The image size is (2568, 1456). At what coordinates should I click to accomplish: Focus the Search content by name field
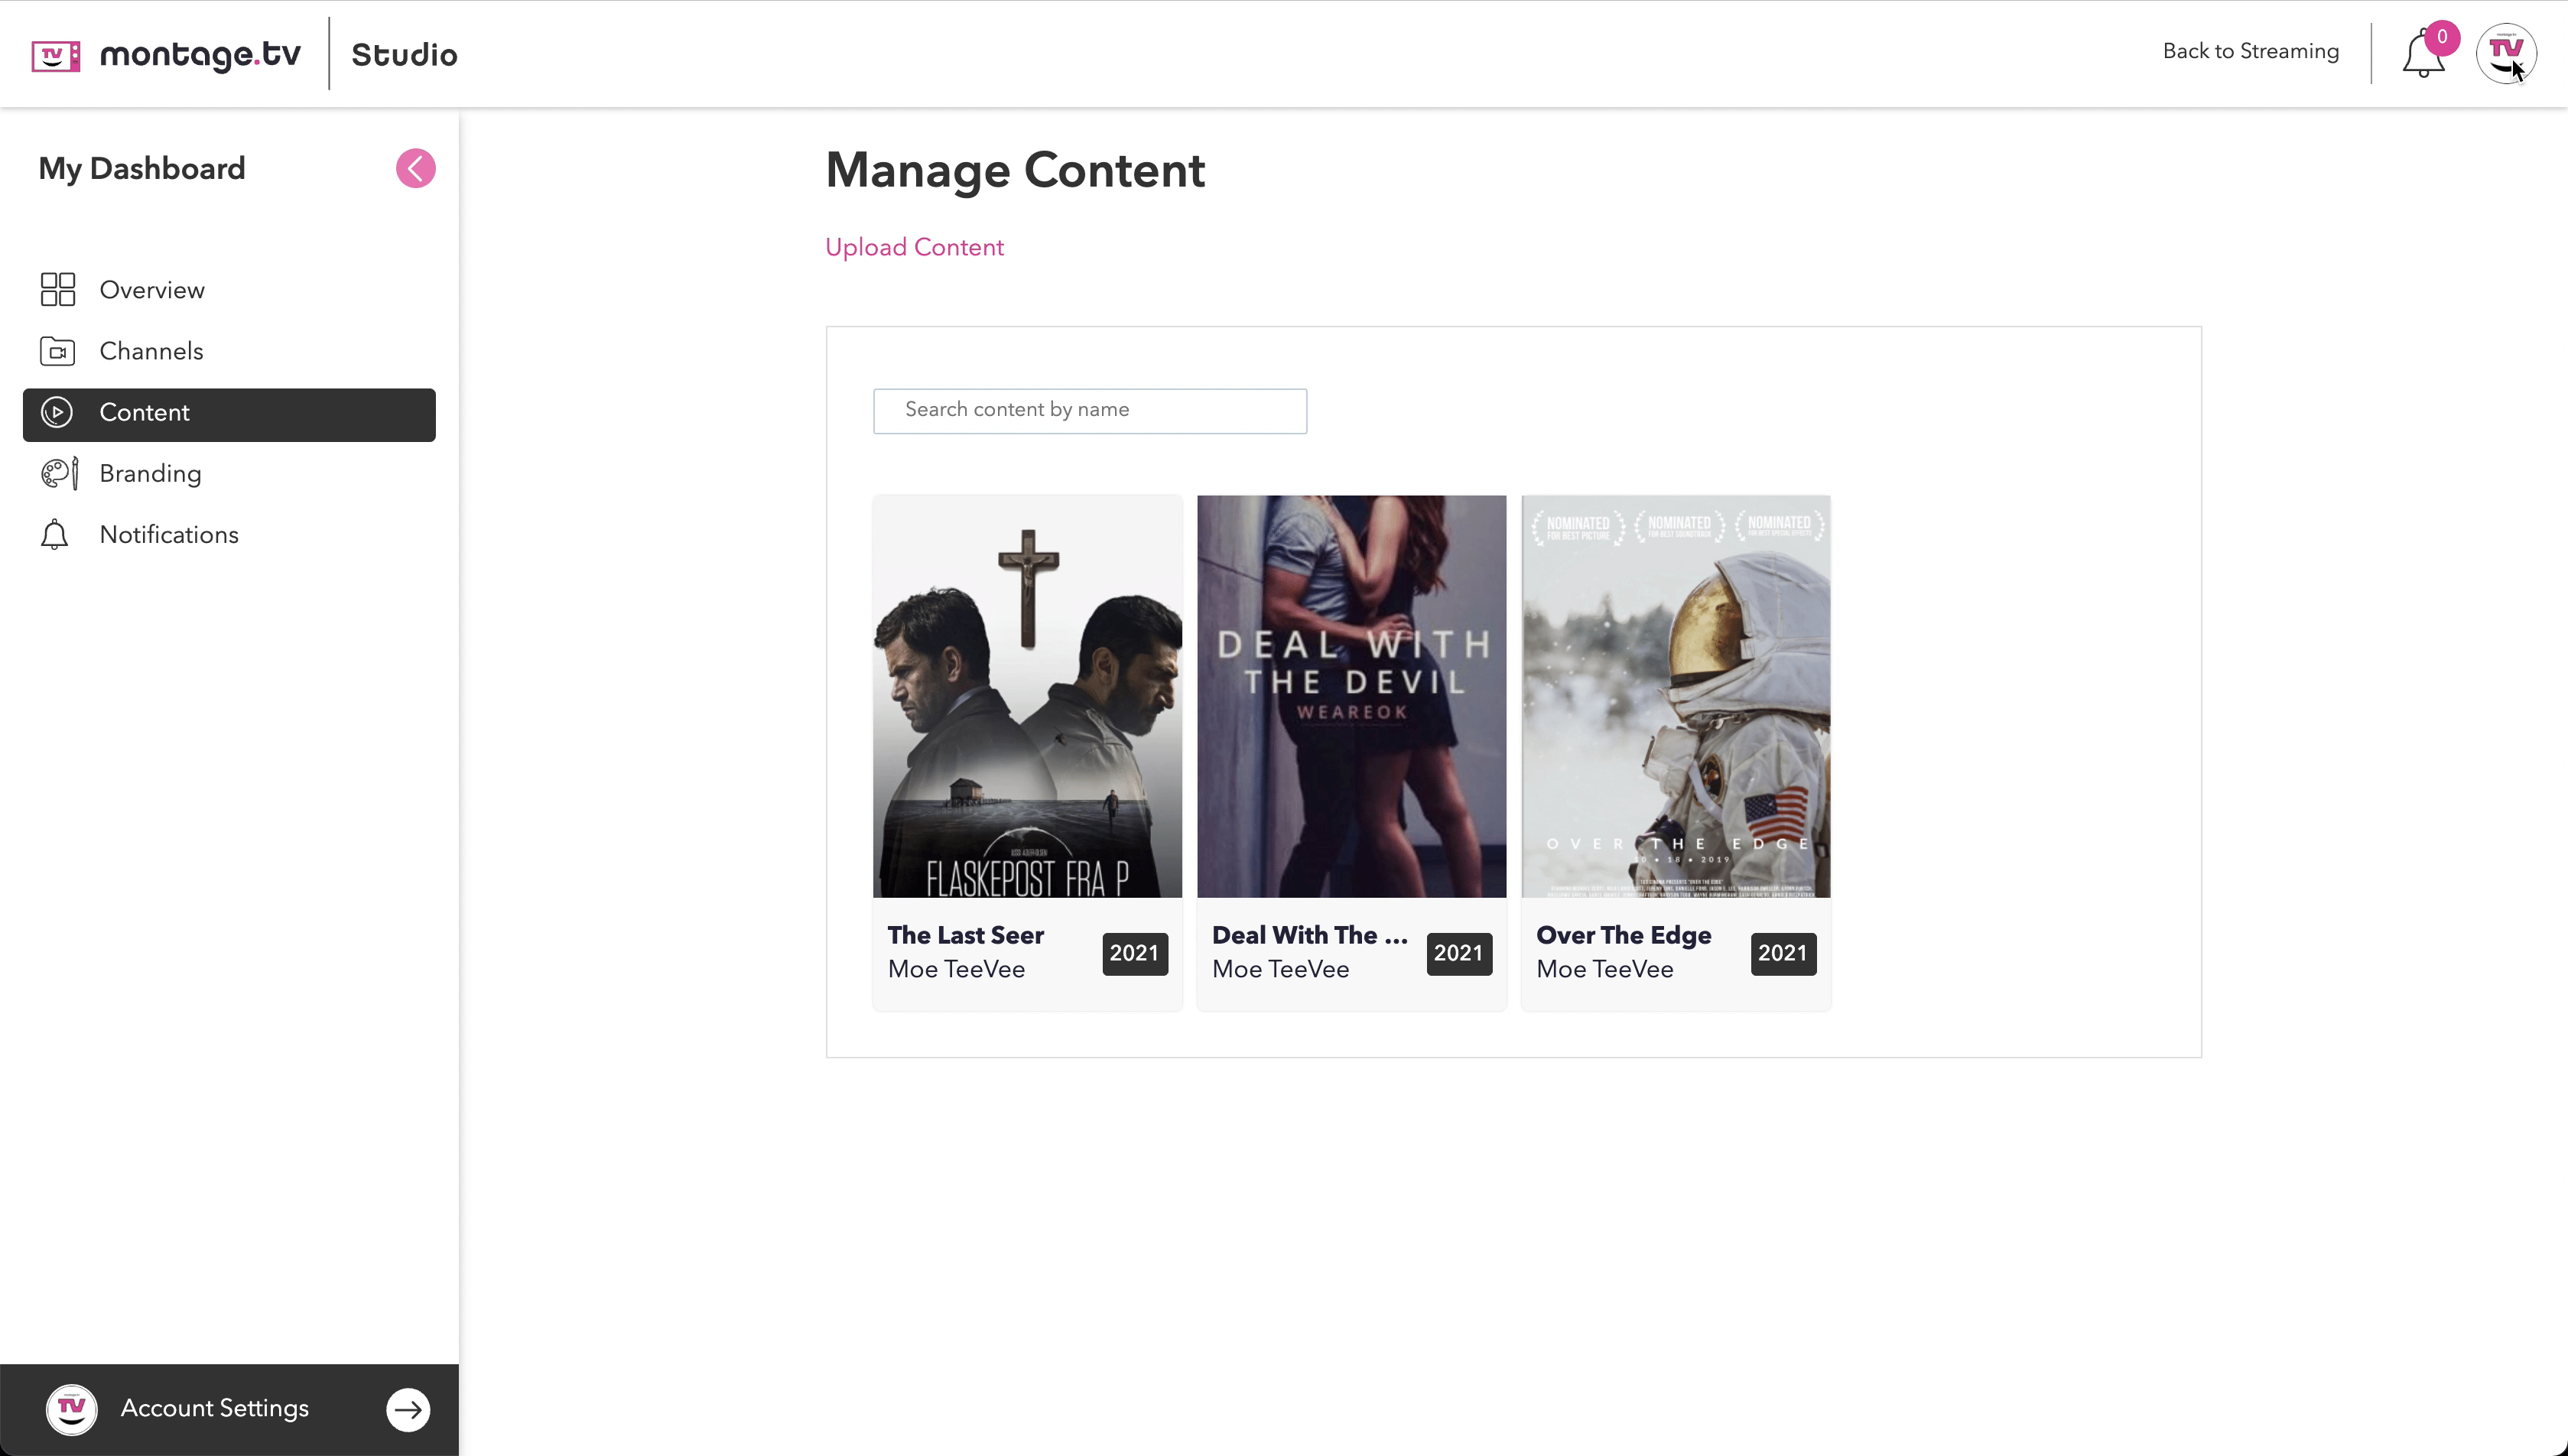[1090, 411]
